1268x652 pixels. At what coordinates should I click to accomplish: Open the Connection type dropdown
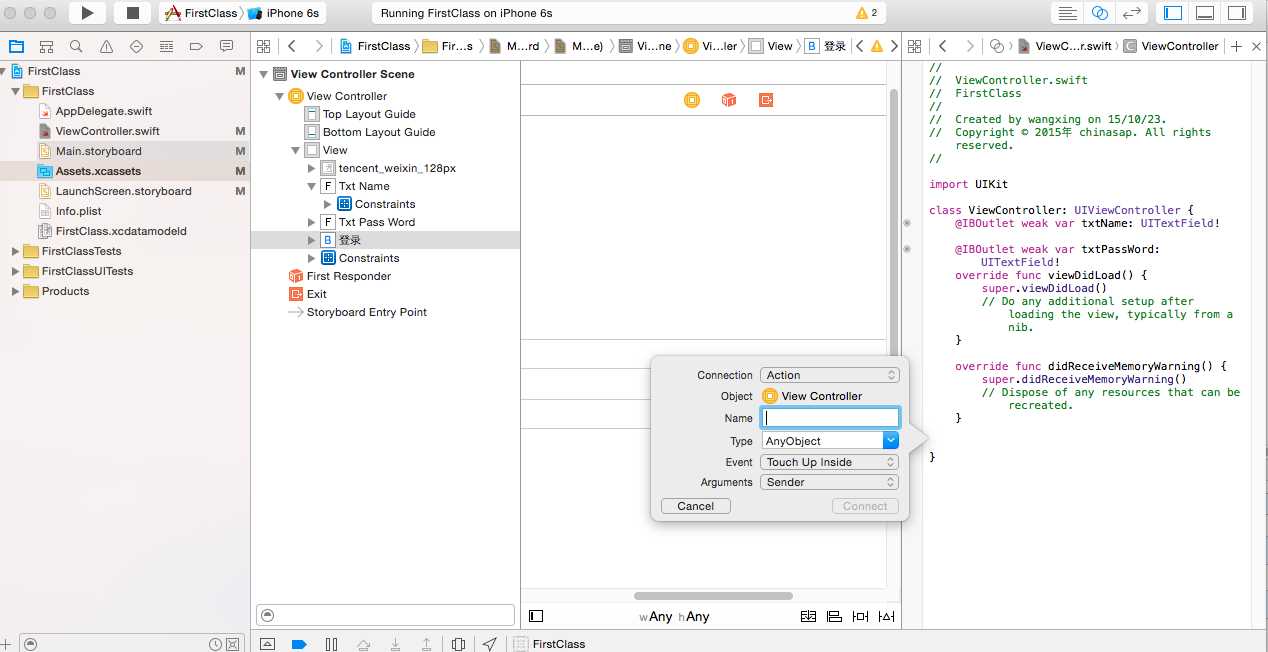829,375
